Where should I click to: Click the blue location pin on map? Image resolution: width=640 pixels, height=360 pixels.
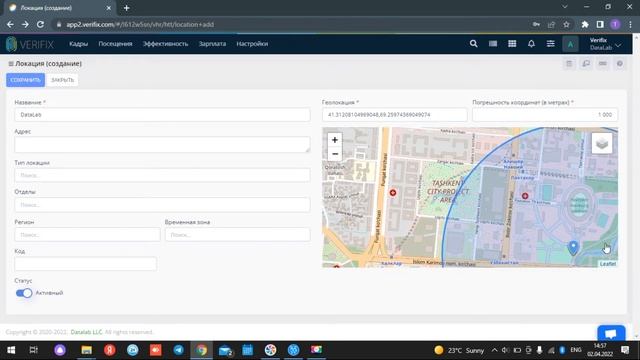(x=573, y=247)
